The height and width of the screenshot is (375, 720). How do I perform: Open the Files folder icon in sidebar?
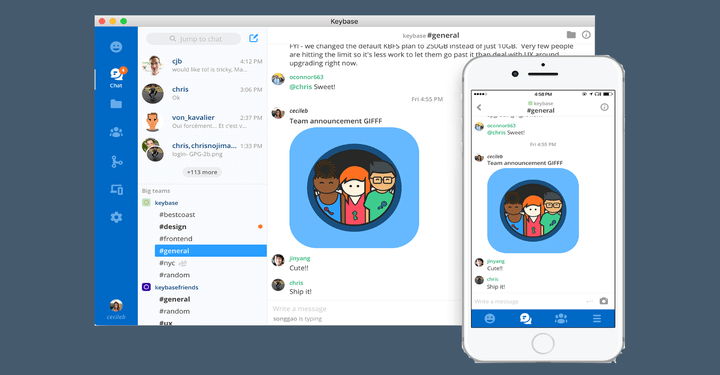(x=116, y=104)
